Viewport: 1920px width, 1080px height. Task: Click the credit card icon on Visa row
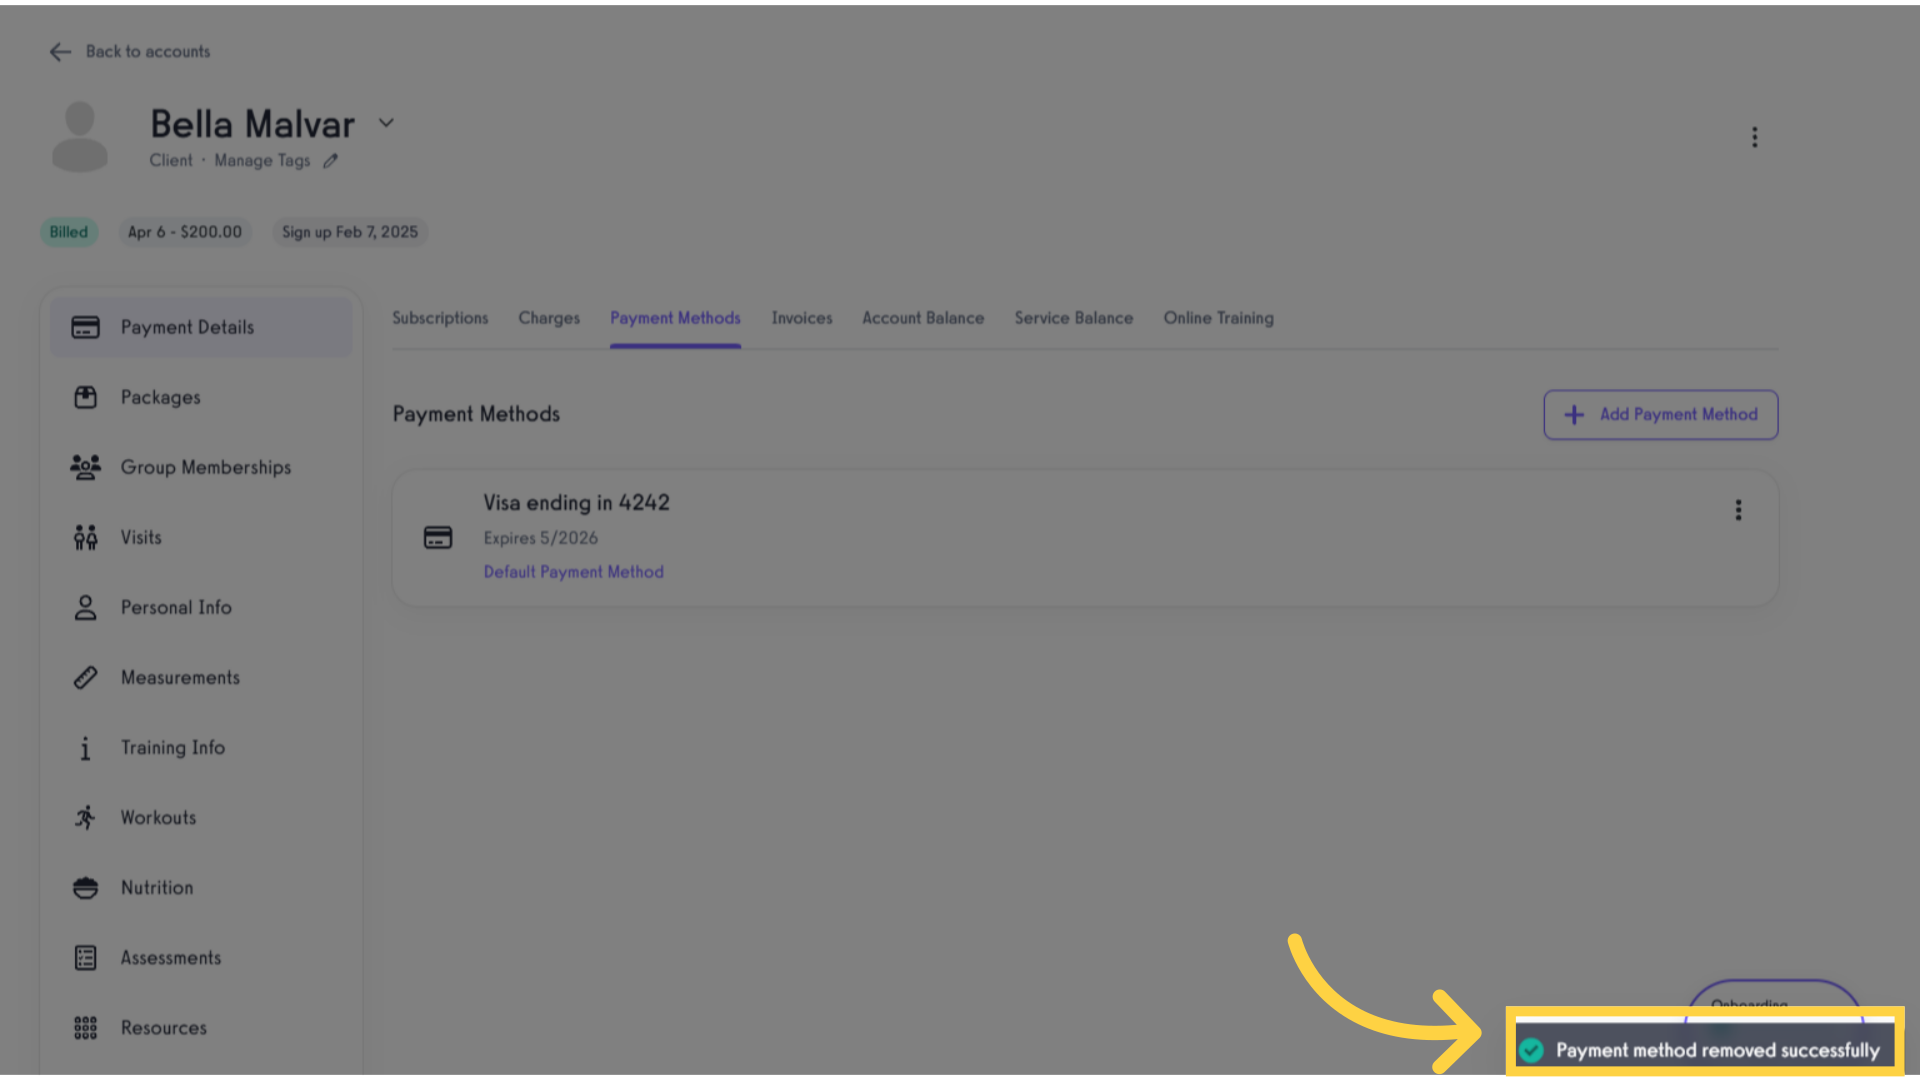[438, 538]
